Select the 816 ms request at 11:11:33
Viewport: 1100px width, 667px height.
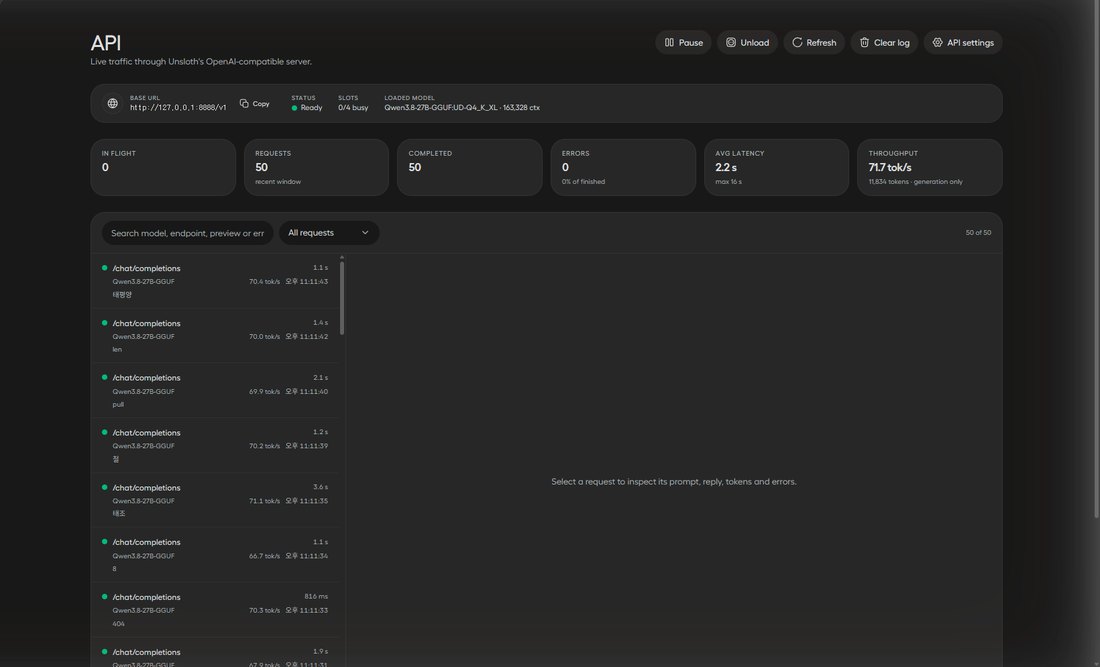coord(215,609)
